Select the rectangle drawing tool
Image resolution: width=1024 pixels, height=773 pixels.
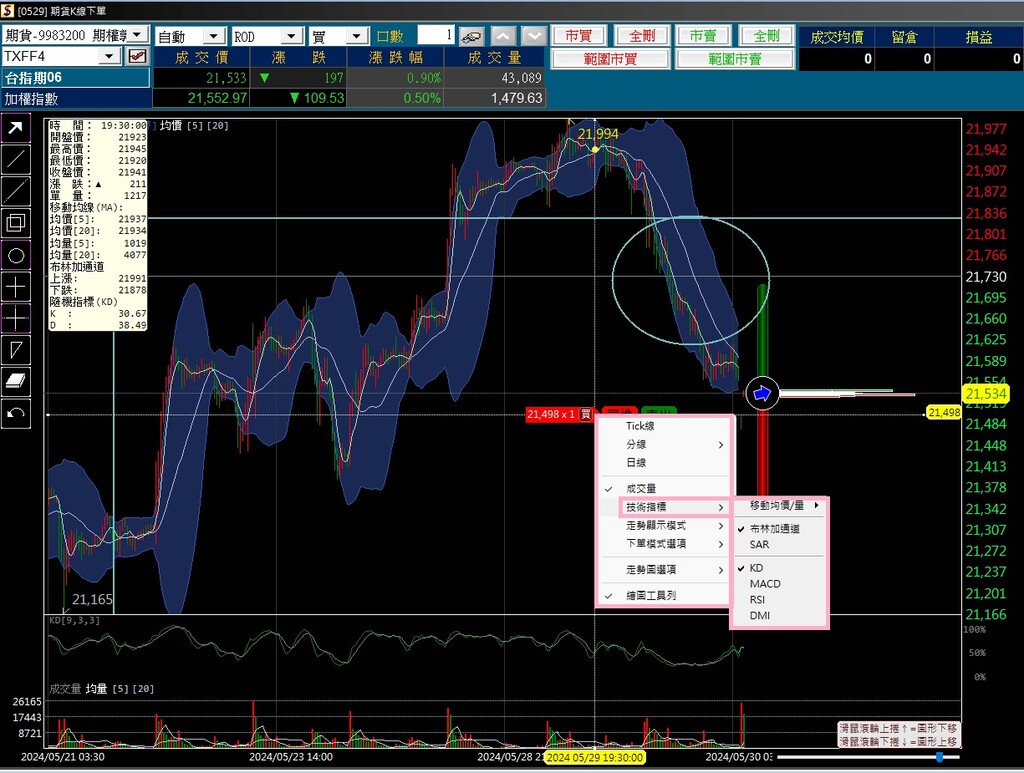coord(16,223)
